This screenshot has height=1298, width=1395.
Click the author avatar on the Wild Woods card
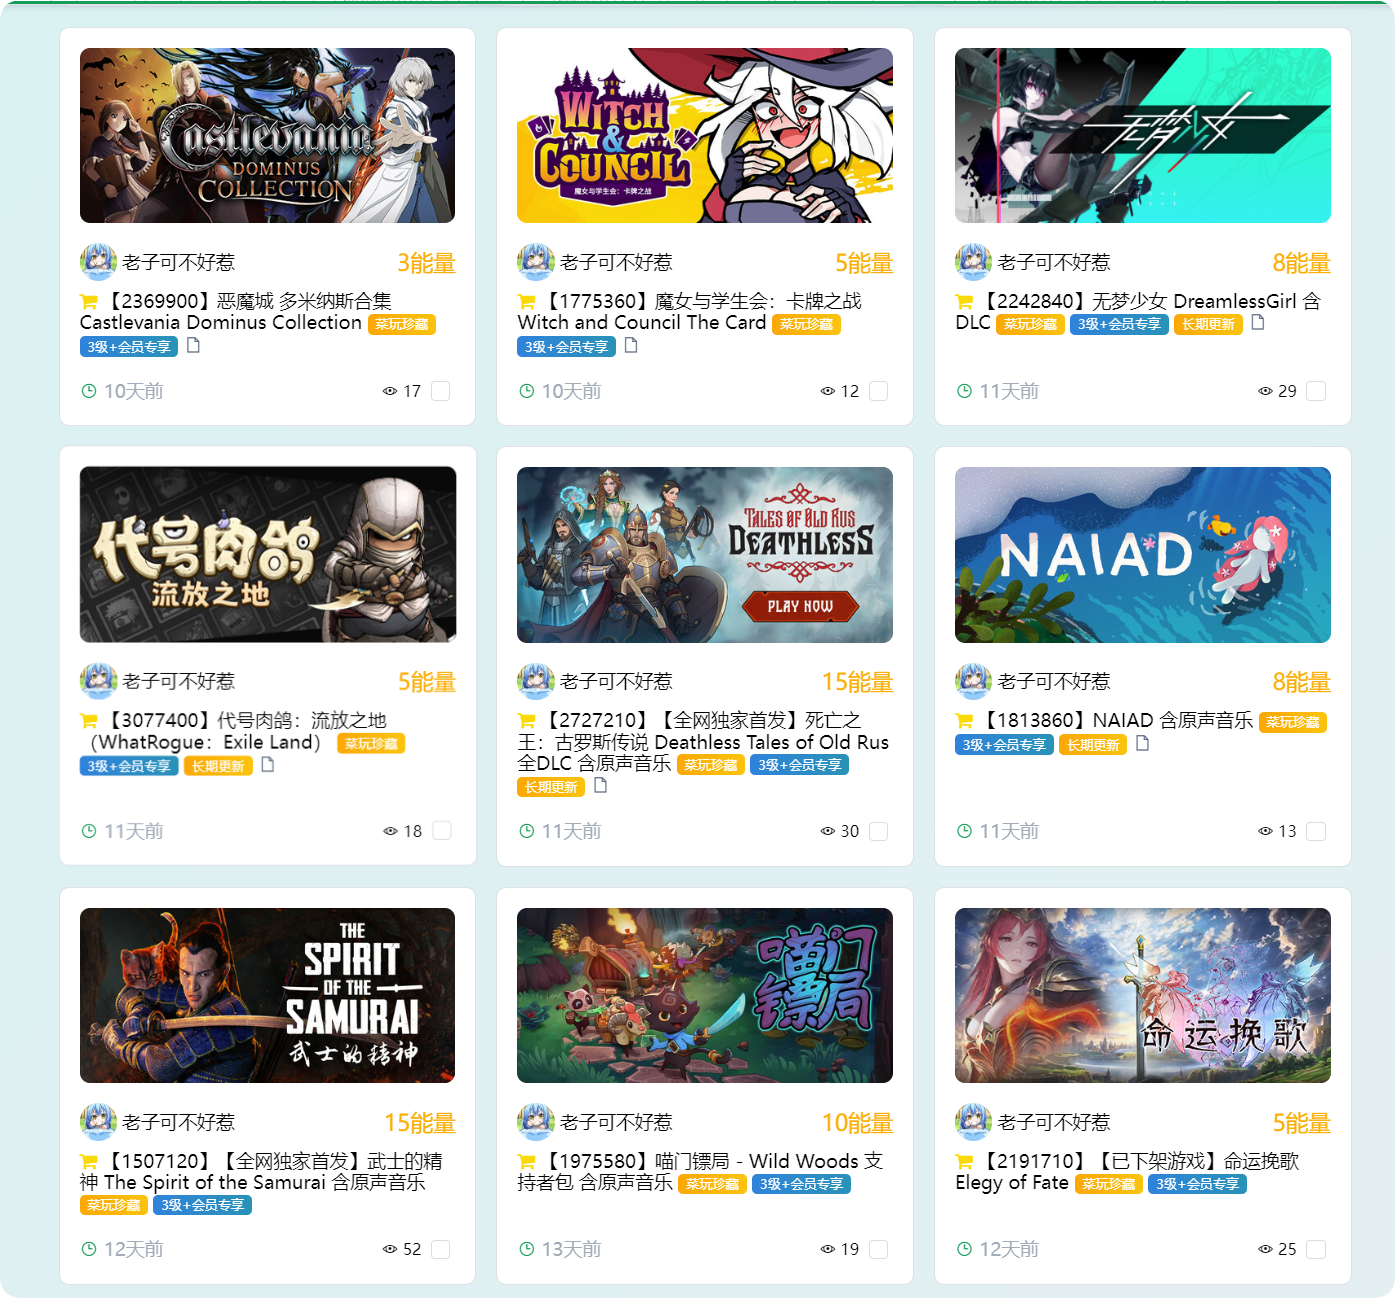click(536, 1122)
